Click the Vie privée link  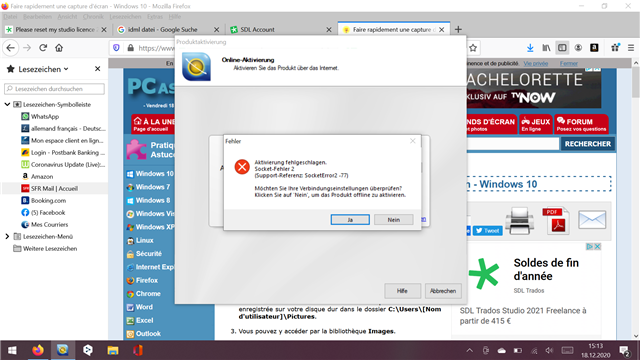tap(536, 63)
